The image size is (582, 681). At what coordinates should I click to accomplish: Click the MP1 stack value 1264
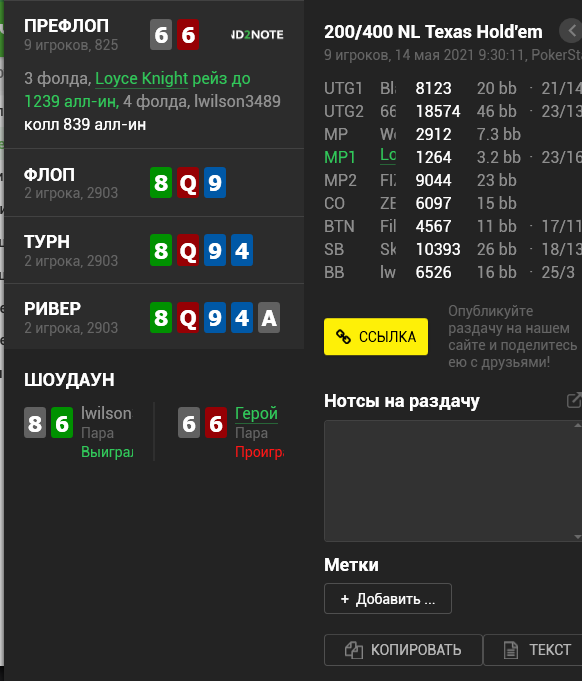(x=433, y=157)
